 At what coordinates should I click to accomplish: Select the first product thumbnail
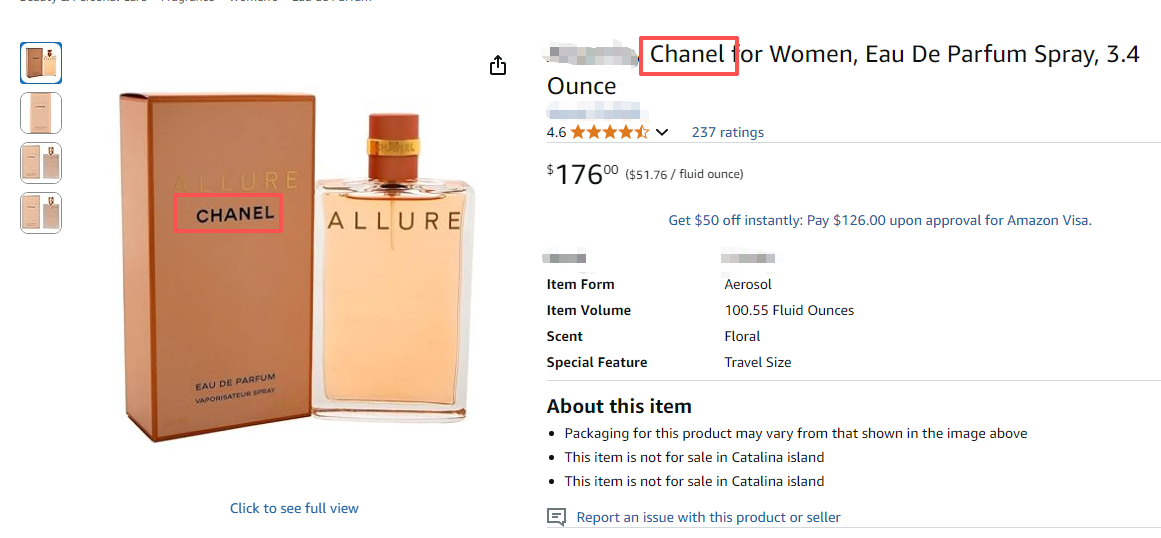tap(41, 63)
